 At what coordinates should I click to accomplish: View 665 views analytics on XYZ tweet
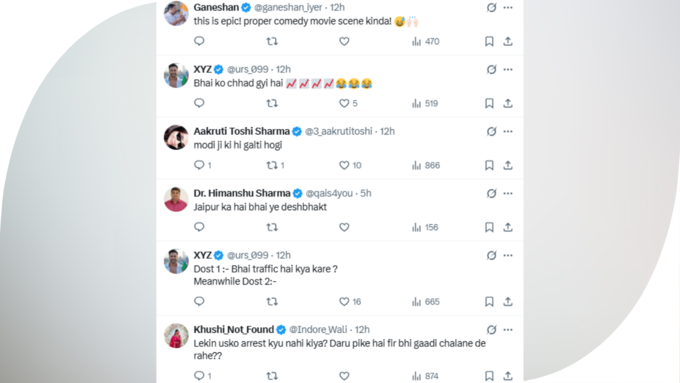click(x=425, y=301)
